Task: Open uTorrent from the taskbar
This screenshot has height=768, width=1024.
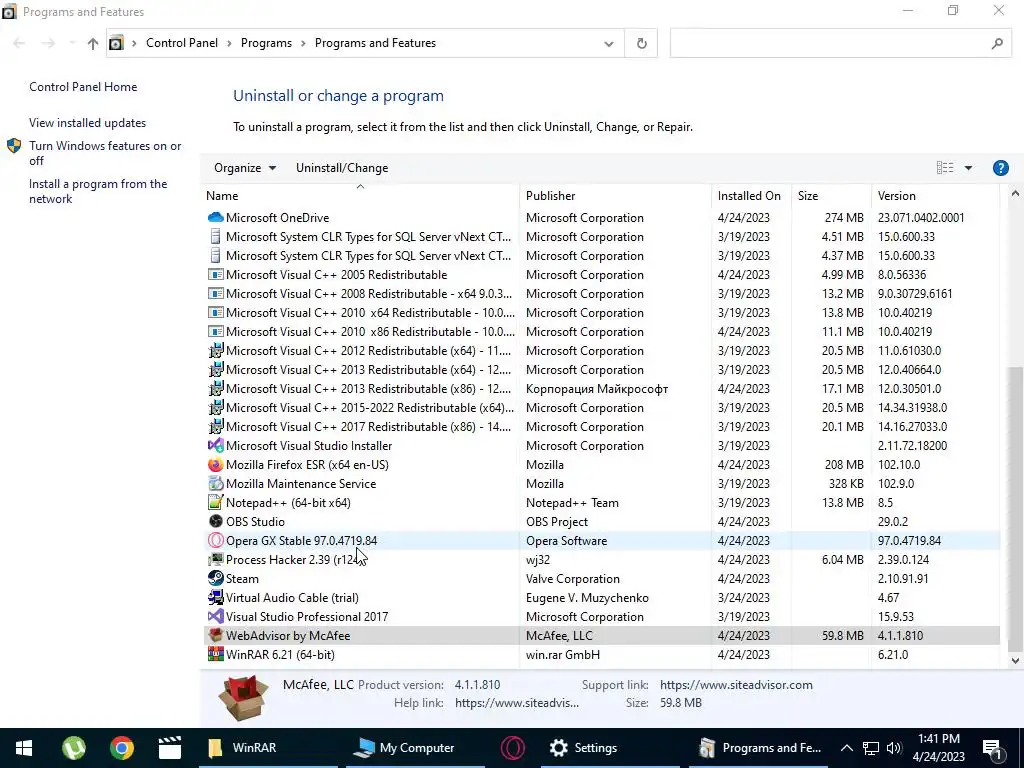Action: (74, 748)
